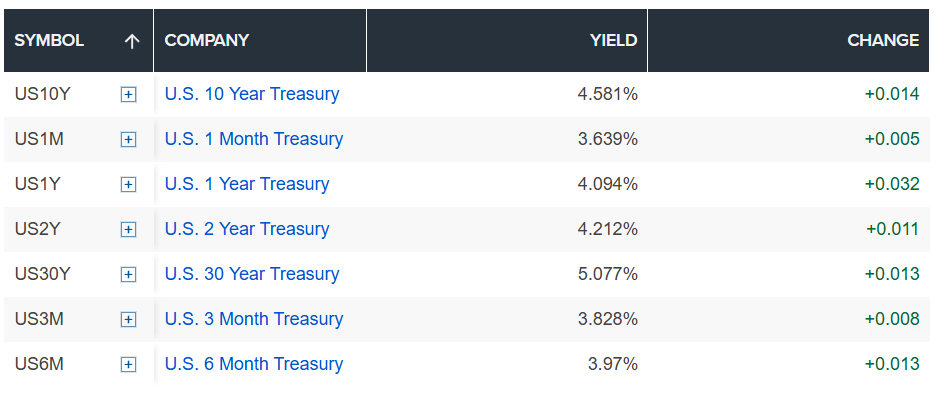
Task: Open U.S. 3 Month Treasury link
Action: (x=254, y=319)
